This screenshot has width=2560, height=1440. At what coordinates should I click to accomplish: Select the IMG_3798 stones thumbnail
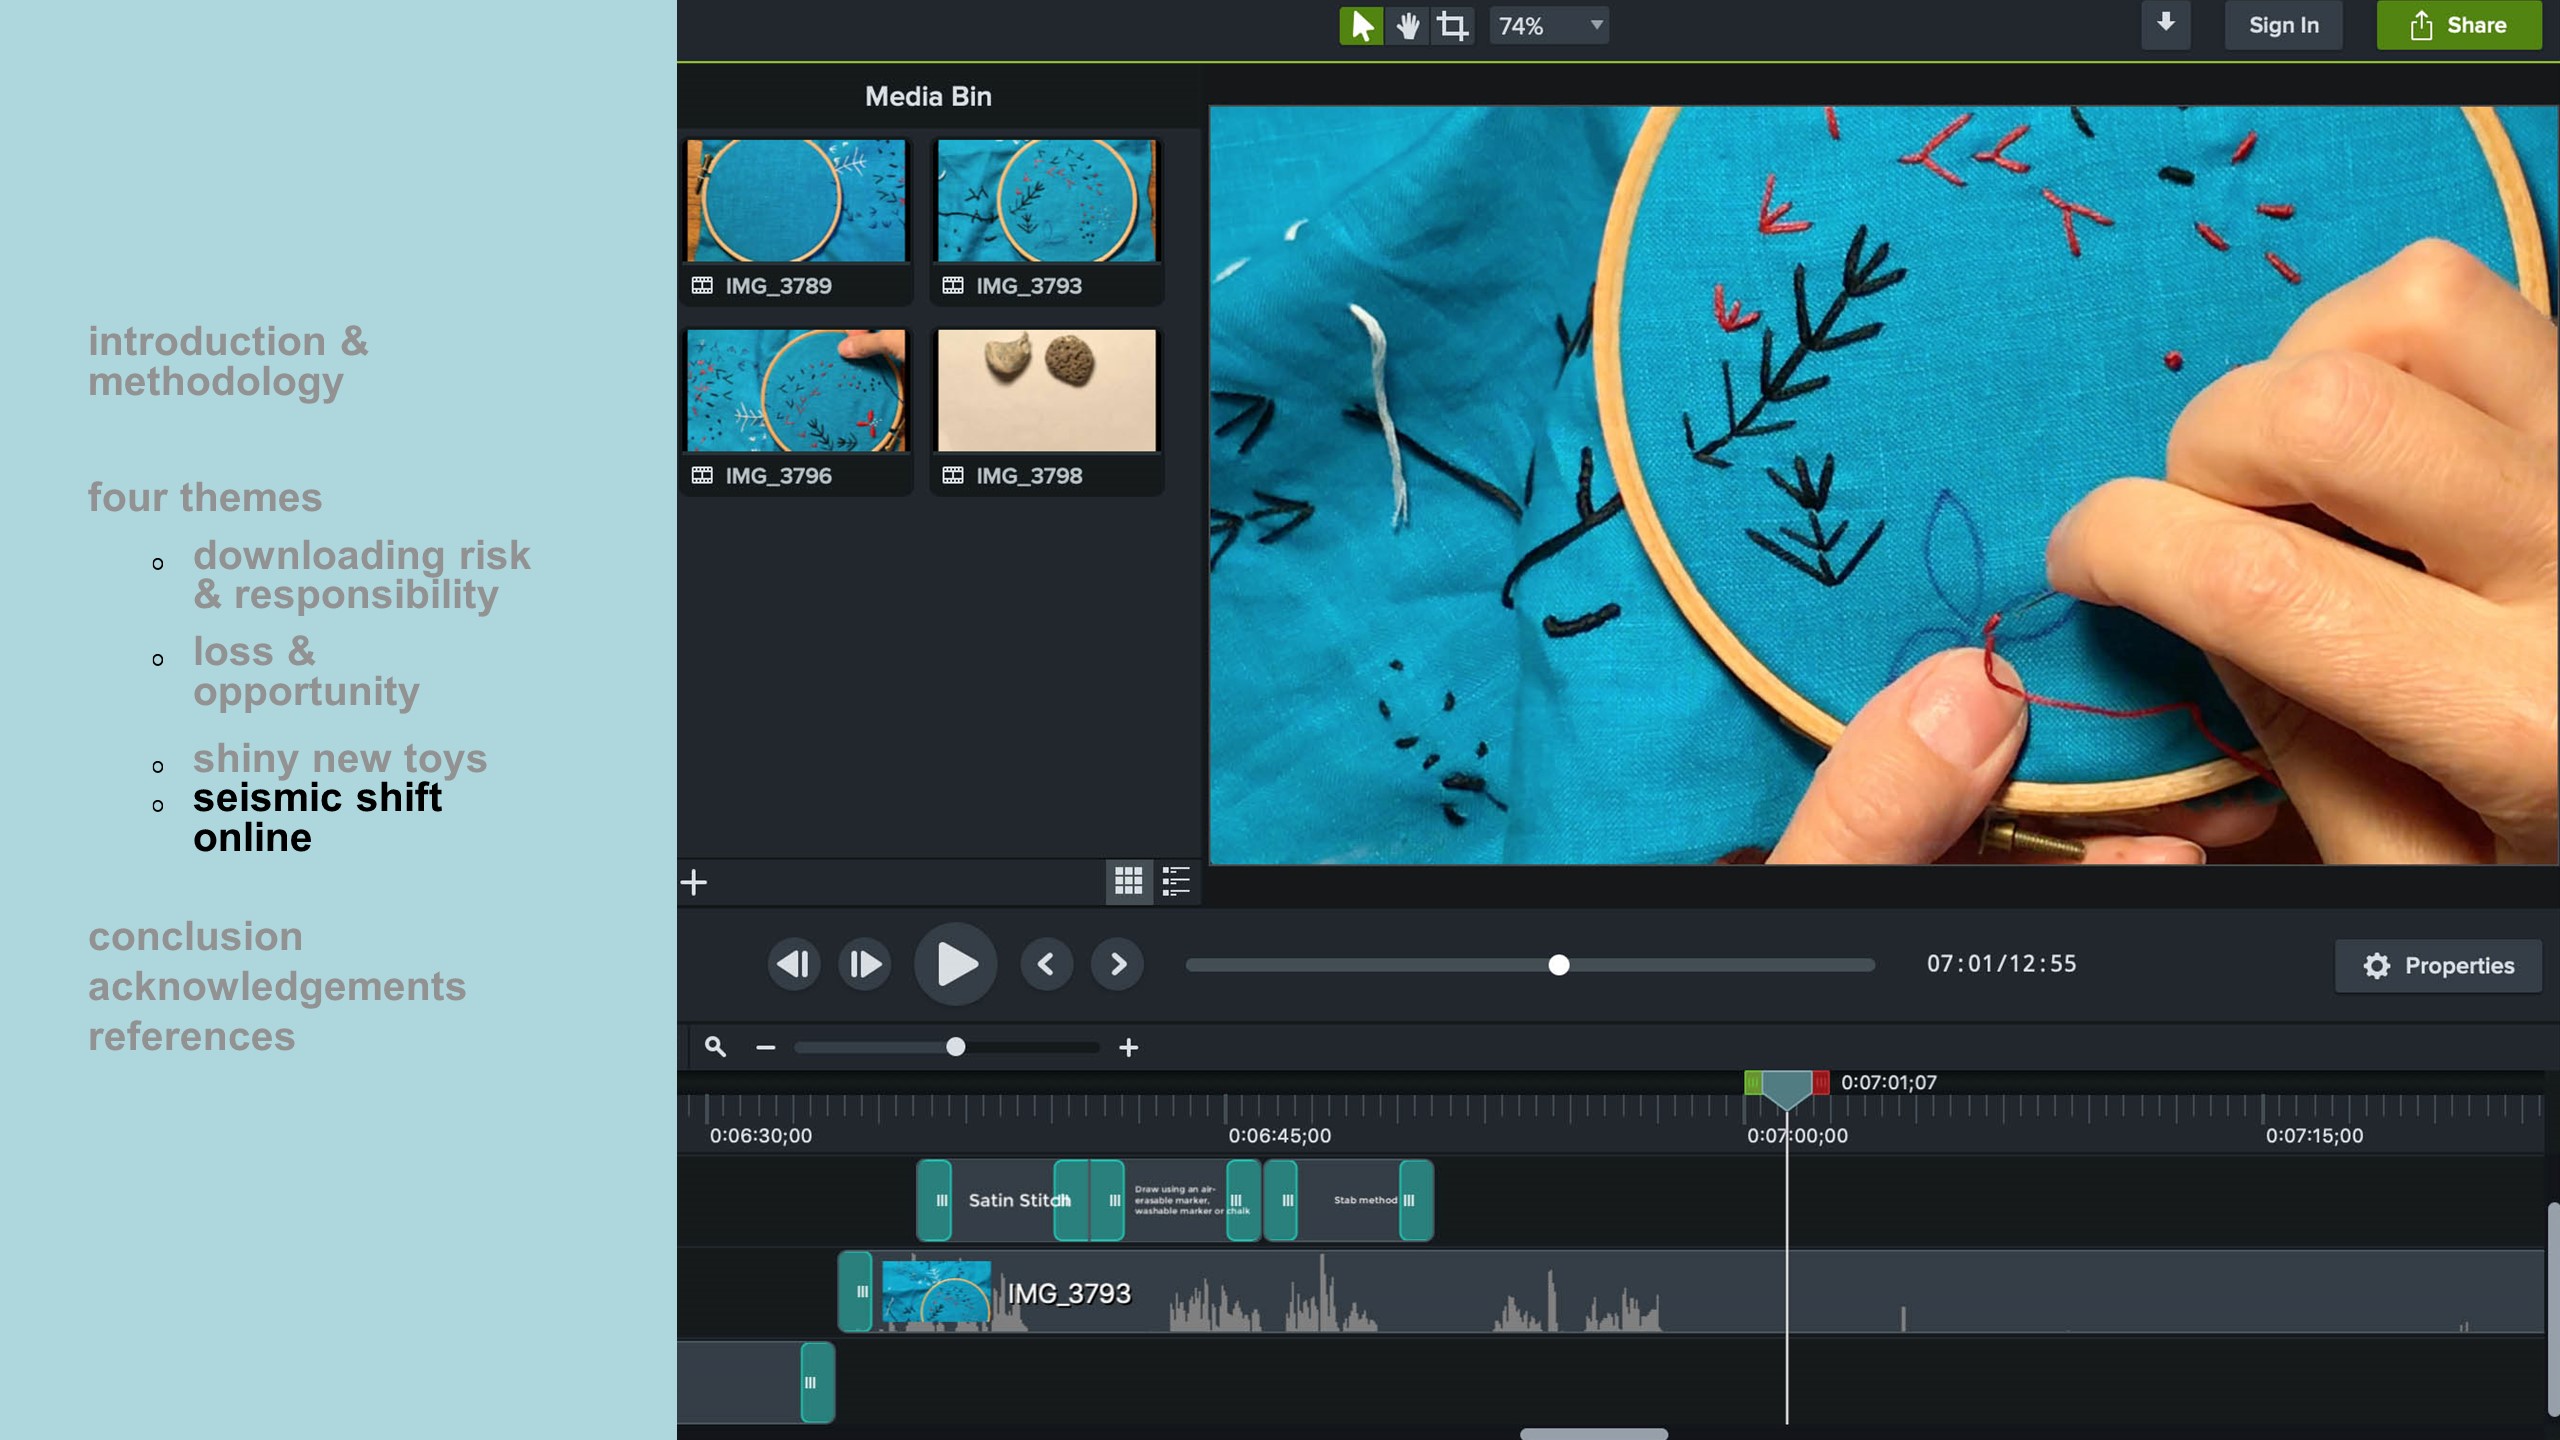pos(1046,391)
